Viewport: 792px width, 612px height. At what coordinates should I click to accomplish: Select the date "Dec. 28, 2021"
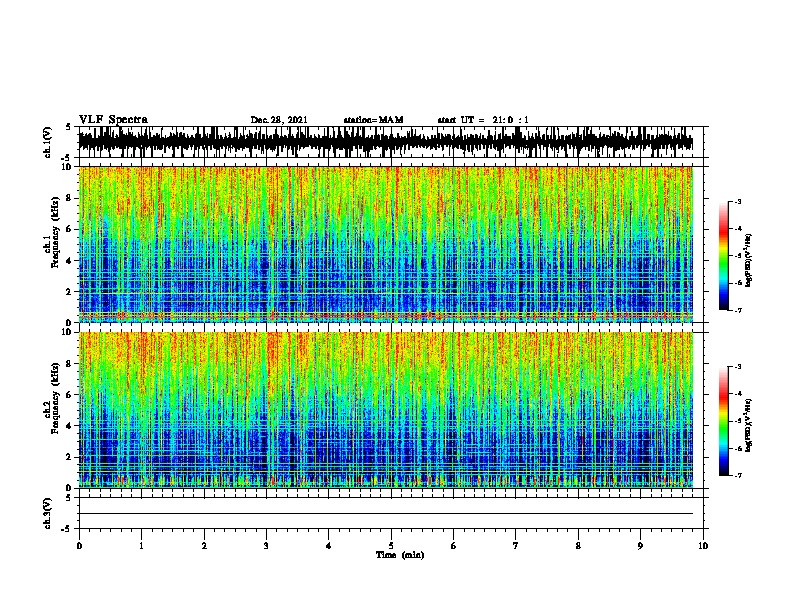279,120
